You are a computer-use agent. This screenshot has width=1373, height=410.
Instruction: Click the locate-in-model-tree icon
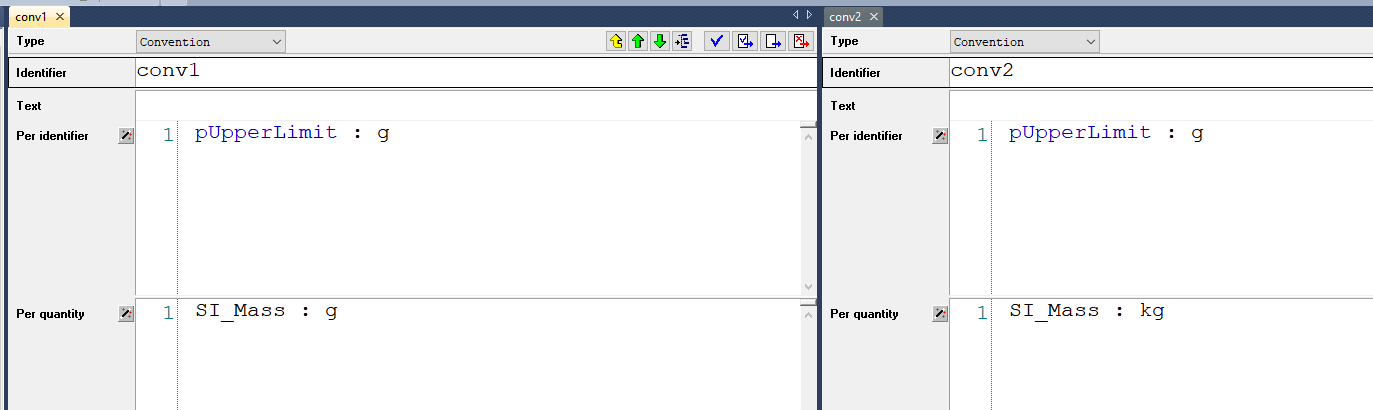click(682, 41)
